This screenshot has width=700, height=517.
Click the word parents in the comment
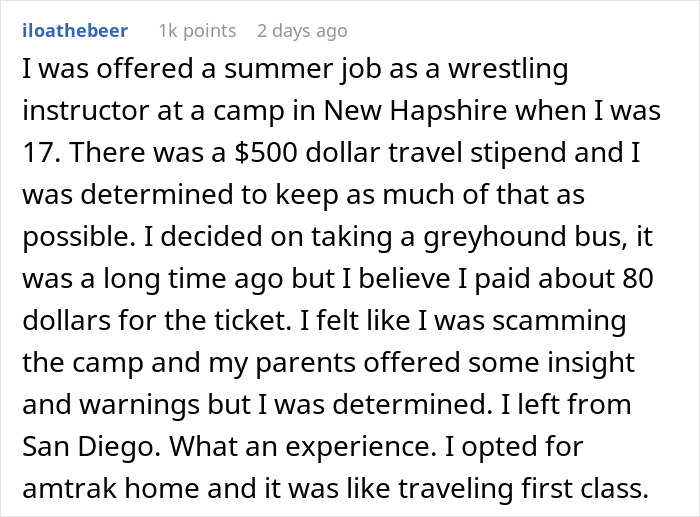[306, 363]
